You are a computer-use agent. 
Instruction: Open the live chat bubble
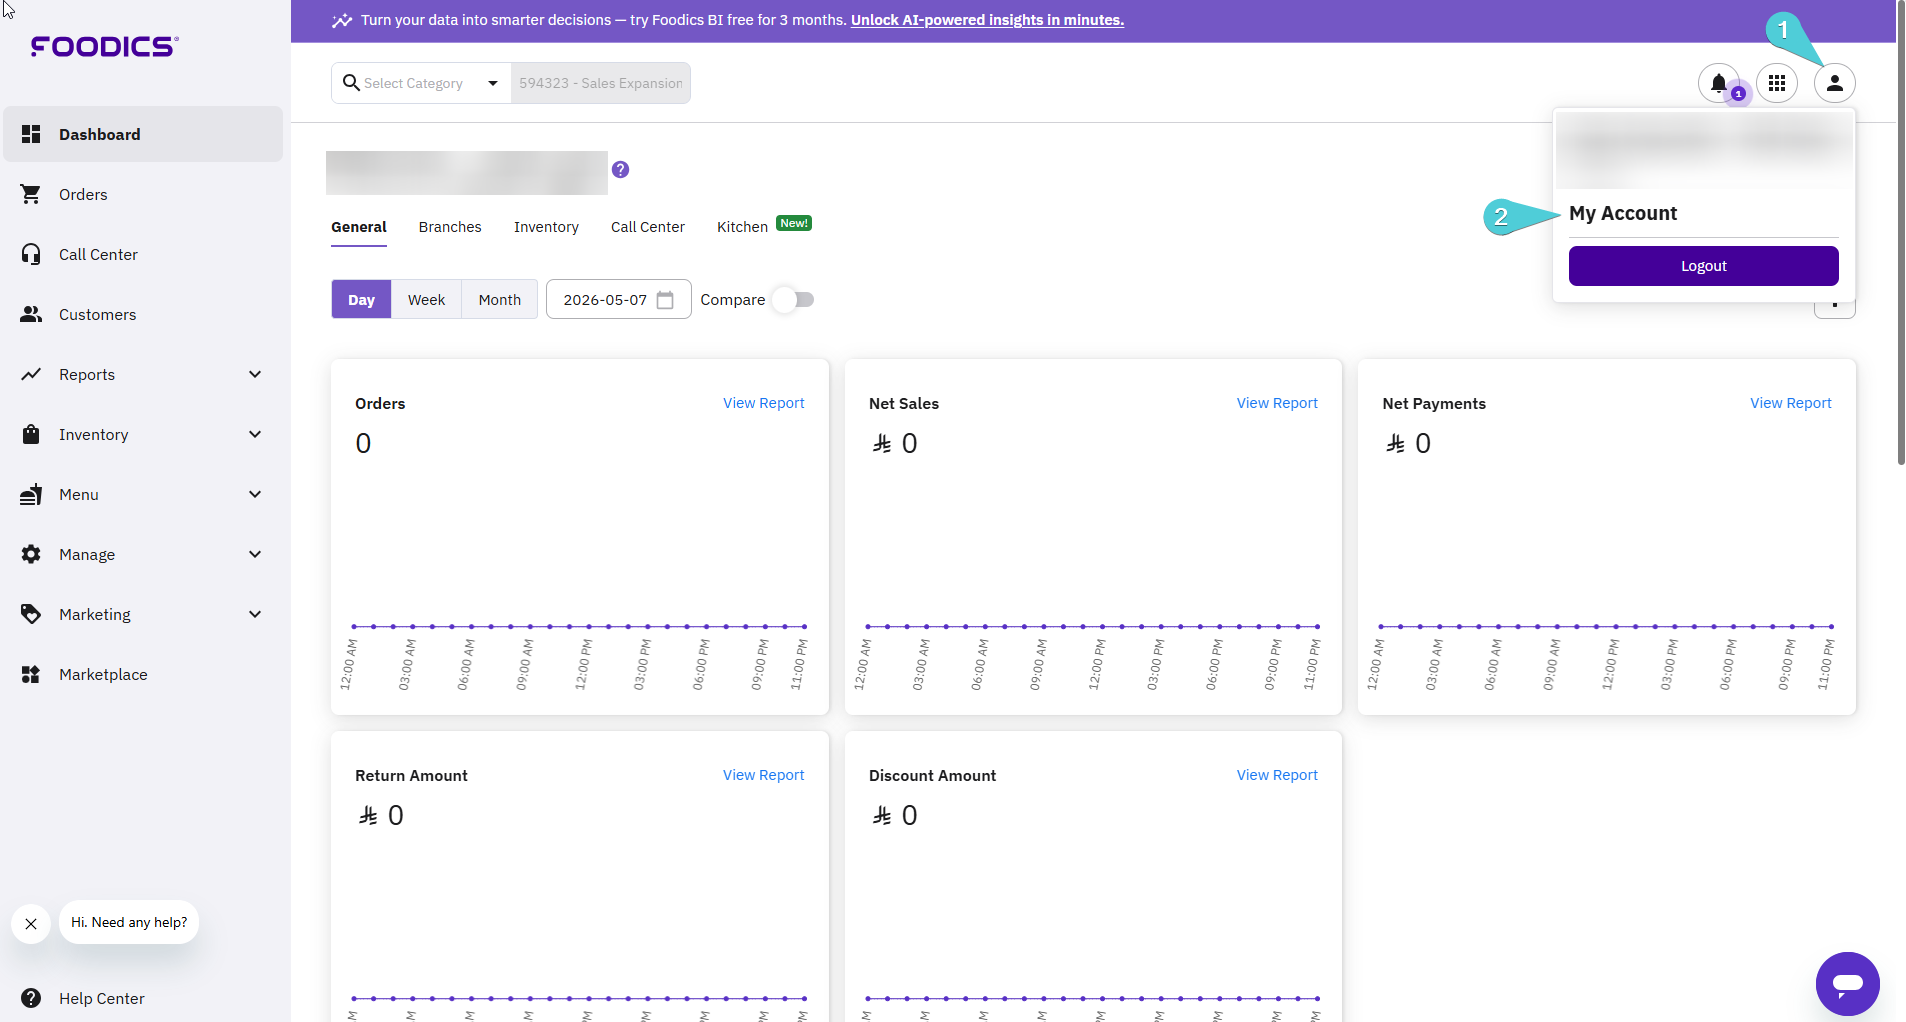click(1848, 984)
